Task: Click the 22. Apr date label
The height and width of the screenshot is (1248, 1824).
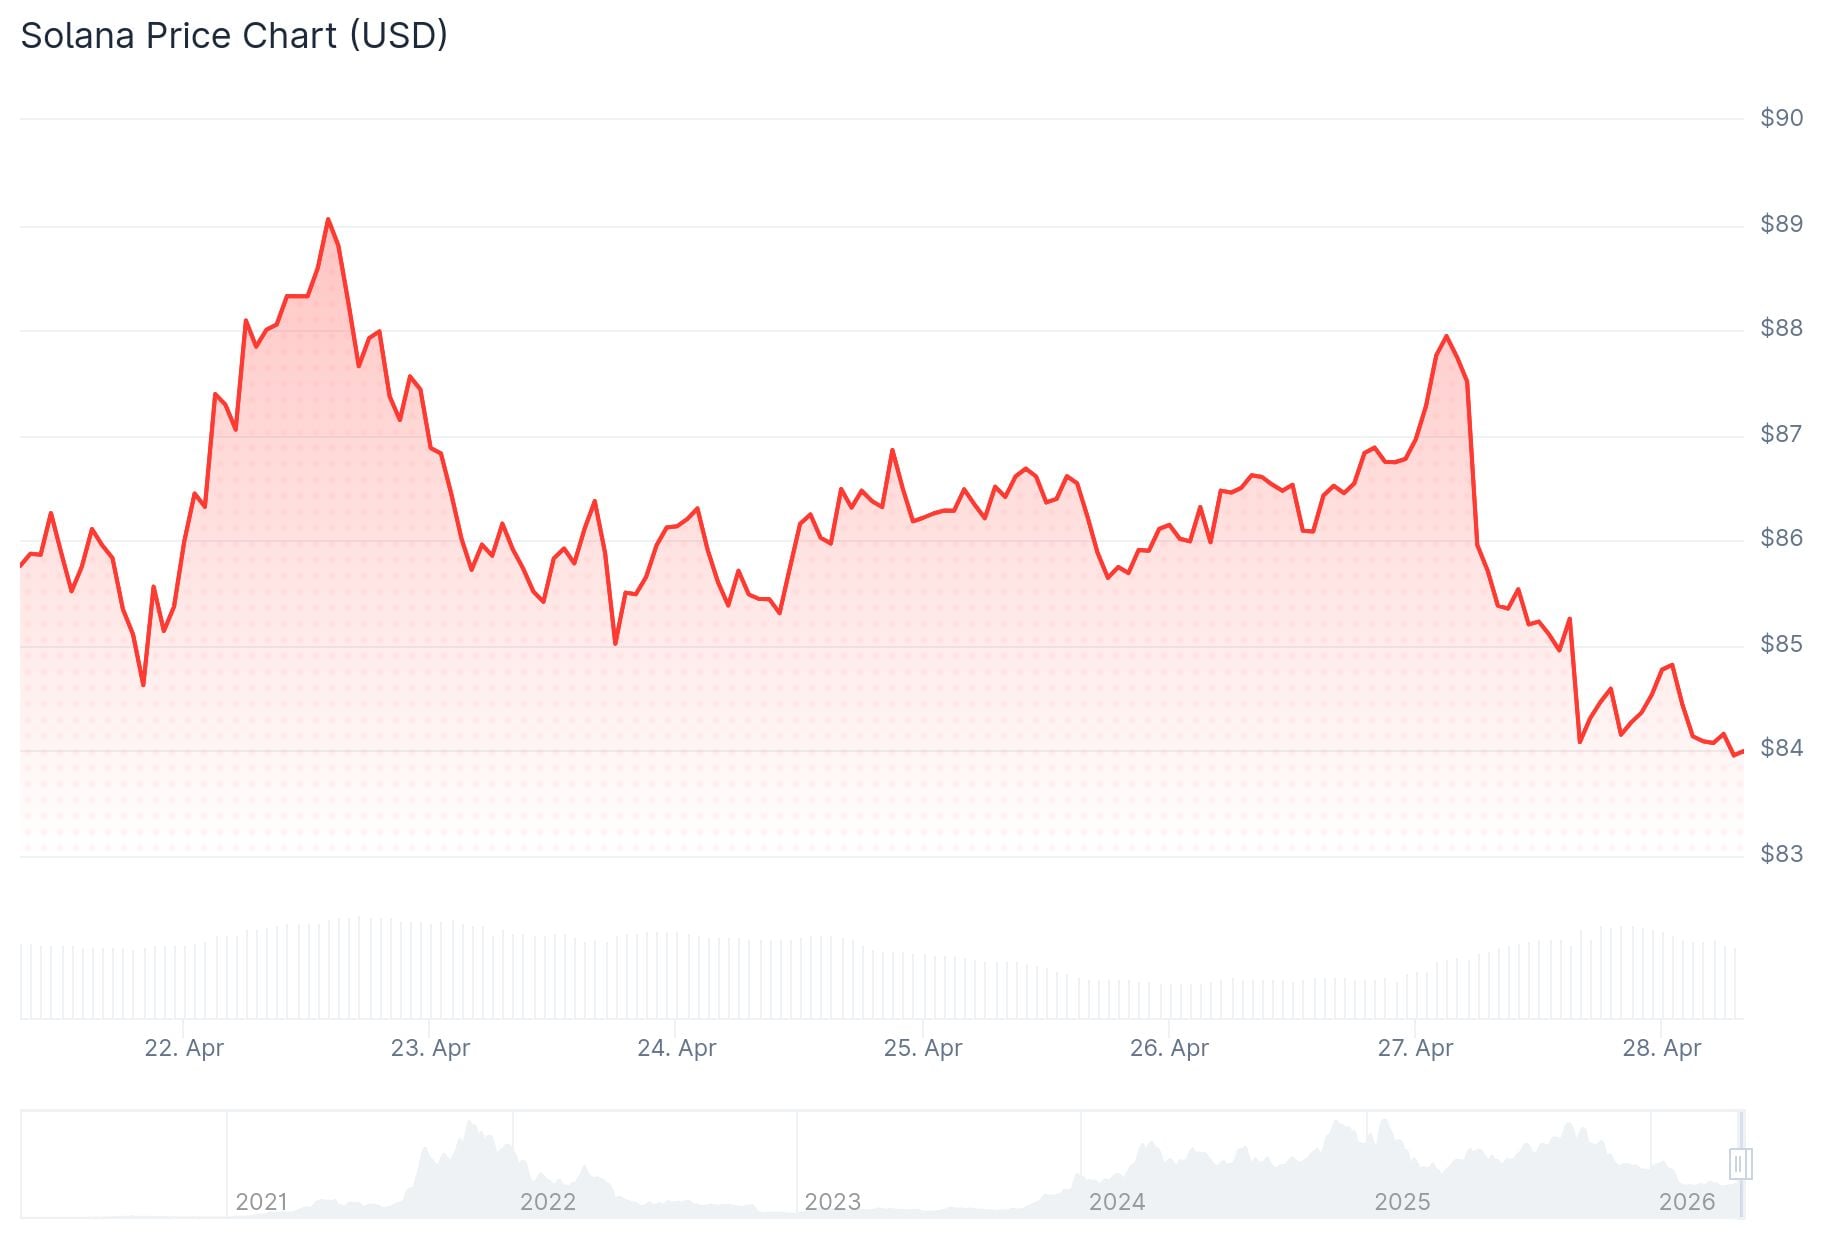Action: tap(184, 1048)
